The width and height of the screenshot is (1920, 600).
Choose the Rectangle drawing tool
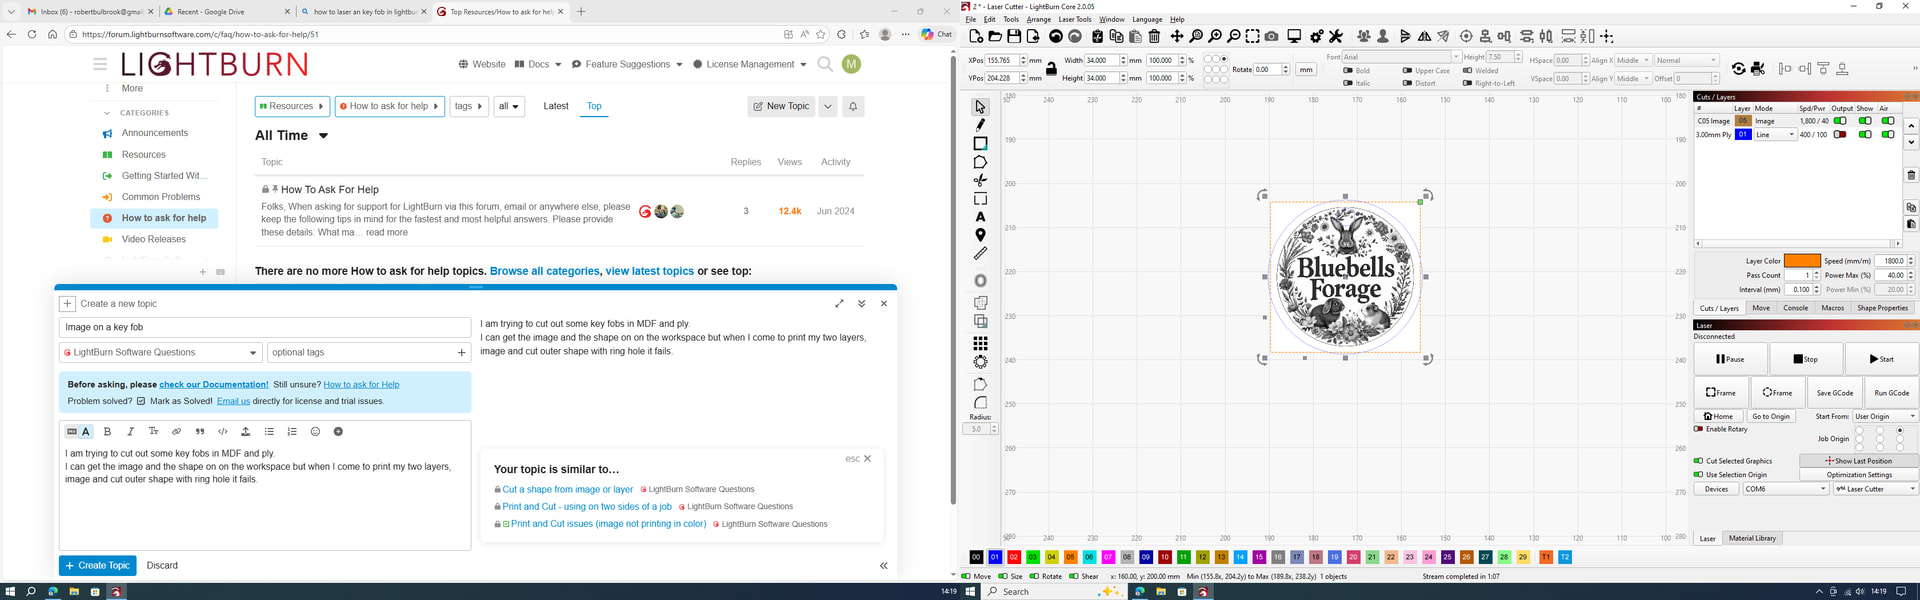[x=980, y=143]
